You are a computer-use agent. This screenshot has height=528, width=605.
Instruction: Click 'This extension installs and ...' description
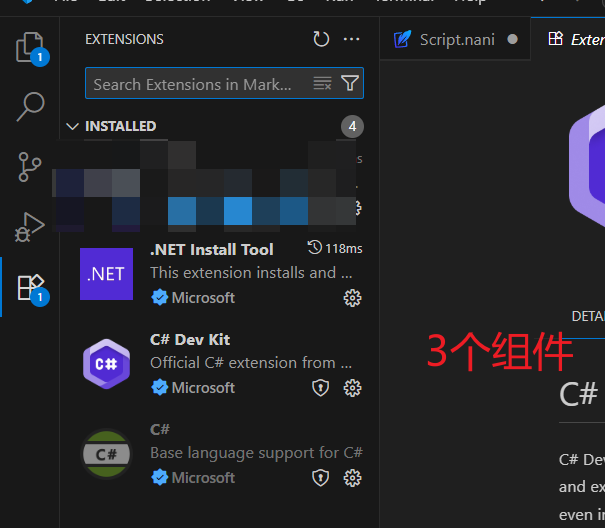251,273
